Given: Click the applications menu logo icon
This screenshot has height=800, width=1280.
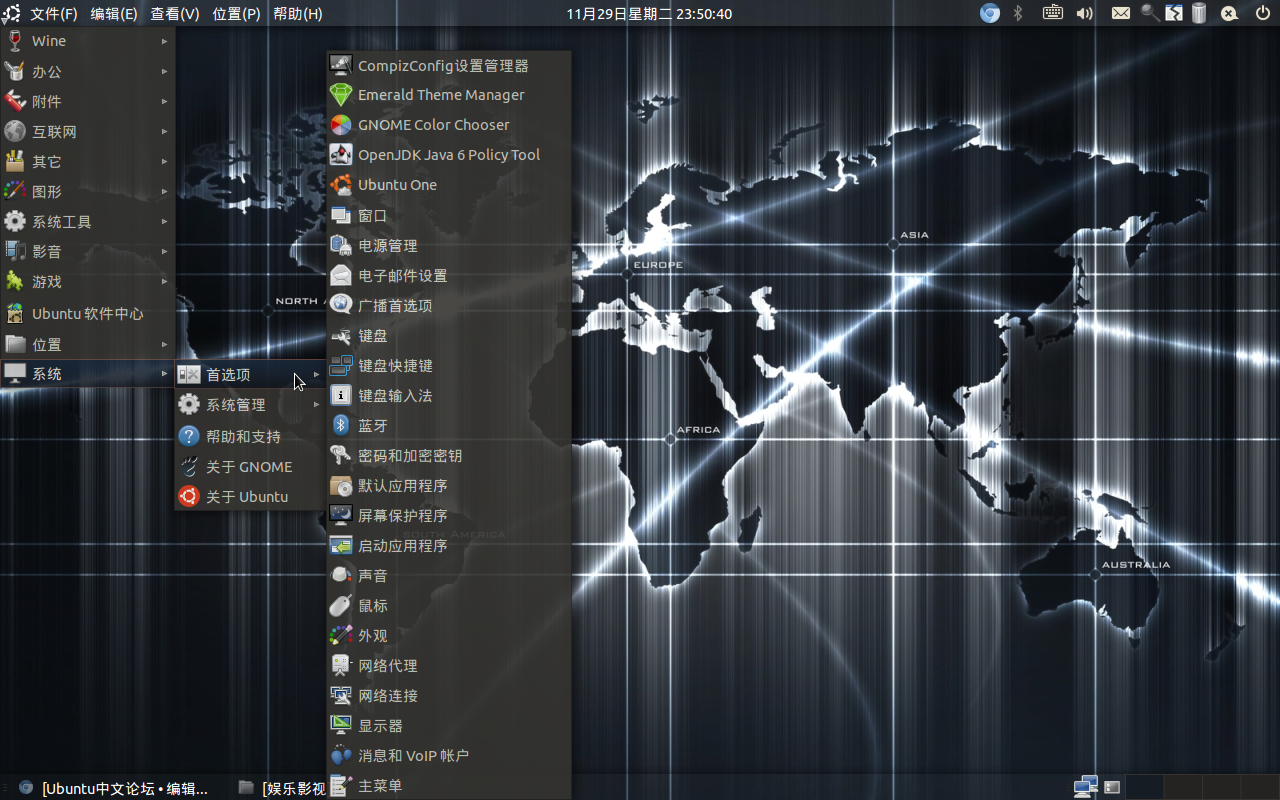Looking at the screenshot, I should click(11, 13).
